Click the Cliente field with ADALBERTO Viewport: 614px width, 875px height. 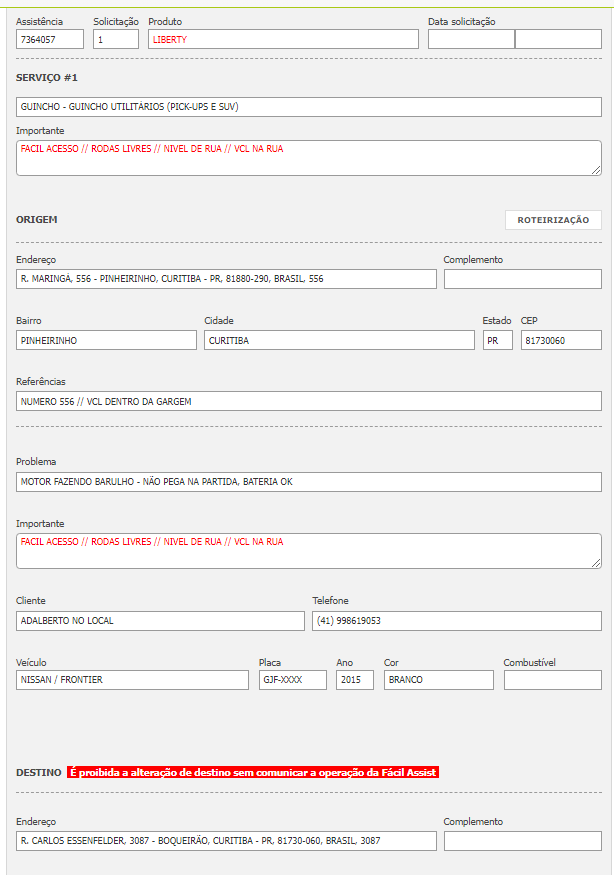[x=160, y=621]
